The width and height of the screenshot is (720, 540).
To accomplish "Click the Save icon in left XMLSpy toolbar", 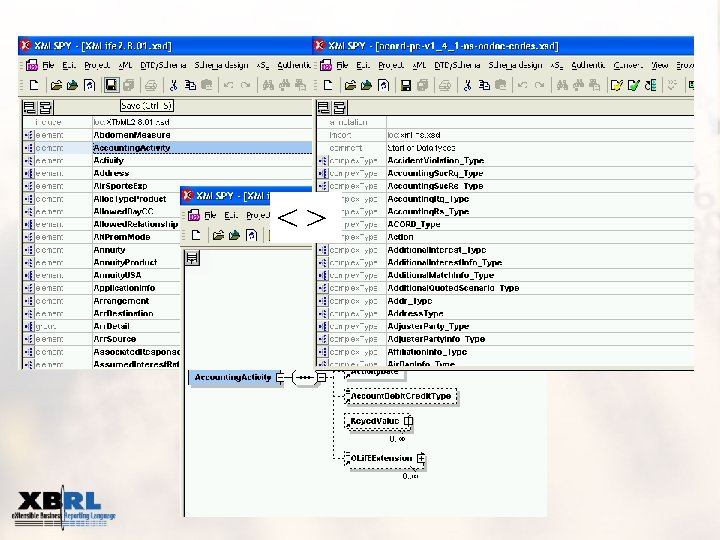I will pyautogui.click(x=111, y=85).
